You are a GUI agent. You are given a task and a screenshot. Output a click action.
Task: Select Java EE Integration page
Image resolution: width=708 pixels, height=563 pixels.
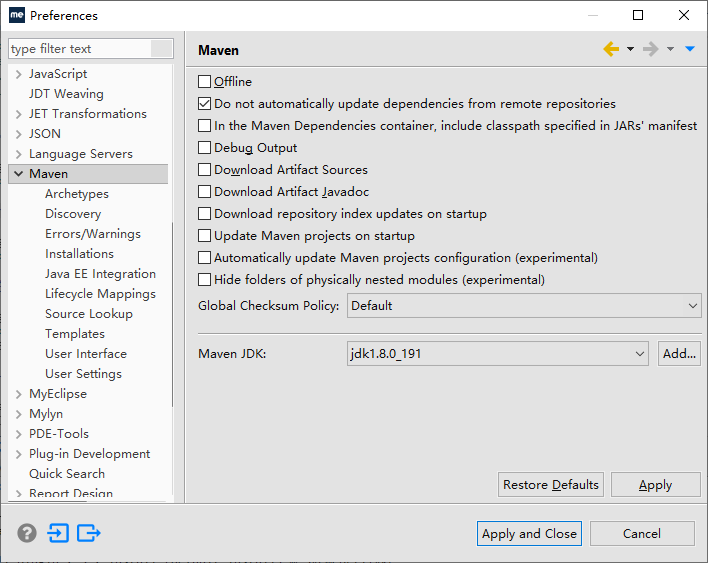100,274
